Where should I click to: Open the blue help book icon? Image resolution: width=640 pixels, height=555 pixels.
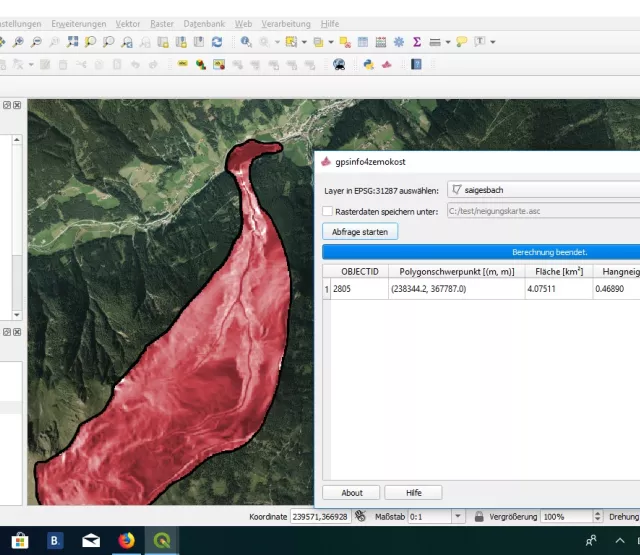point(416,64)
